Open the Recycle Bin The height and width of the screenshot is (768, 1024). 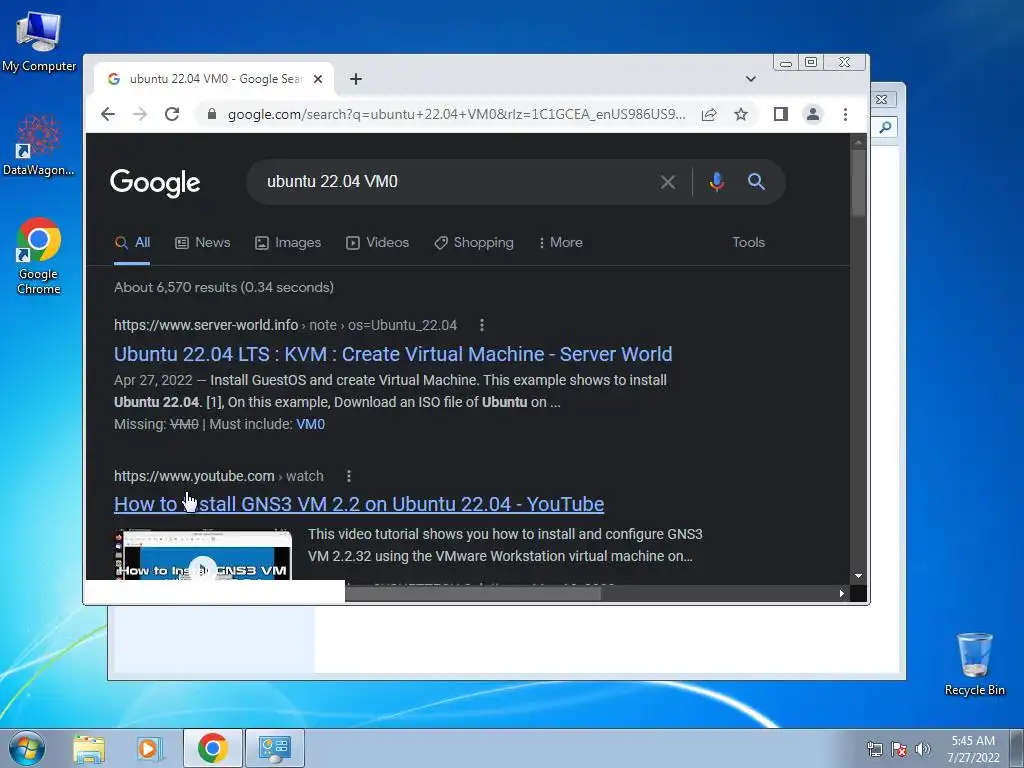point(974,664)
